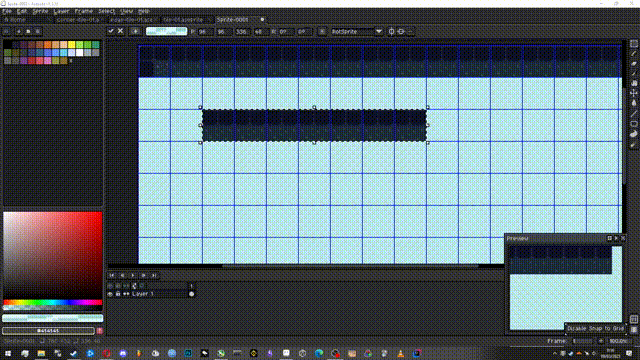640x360 pixels.
Task: Cancel the transformation with the X icon
Action: 120,31
